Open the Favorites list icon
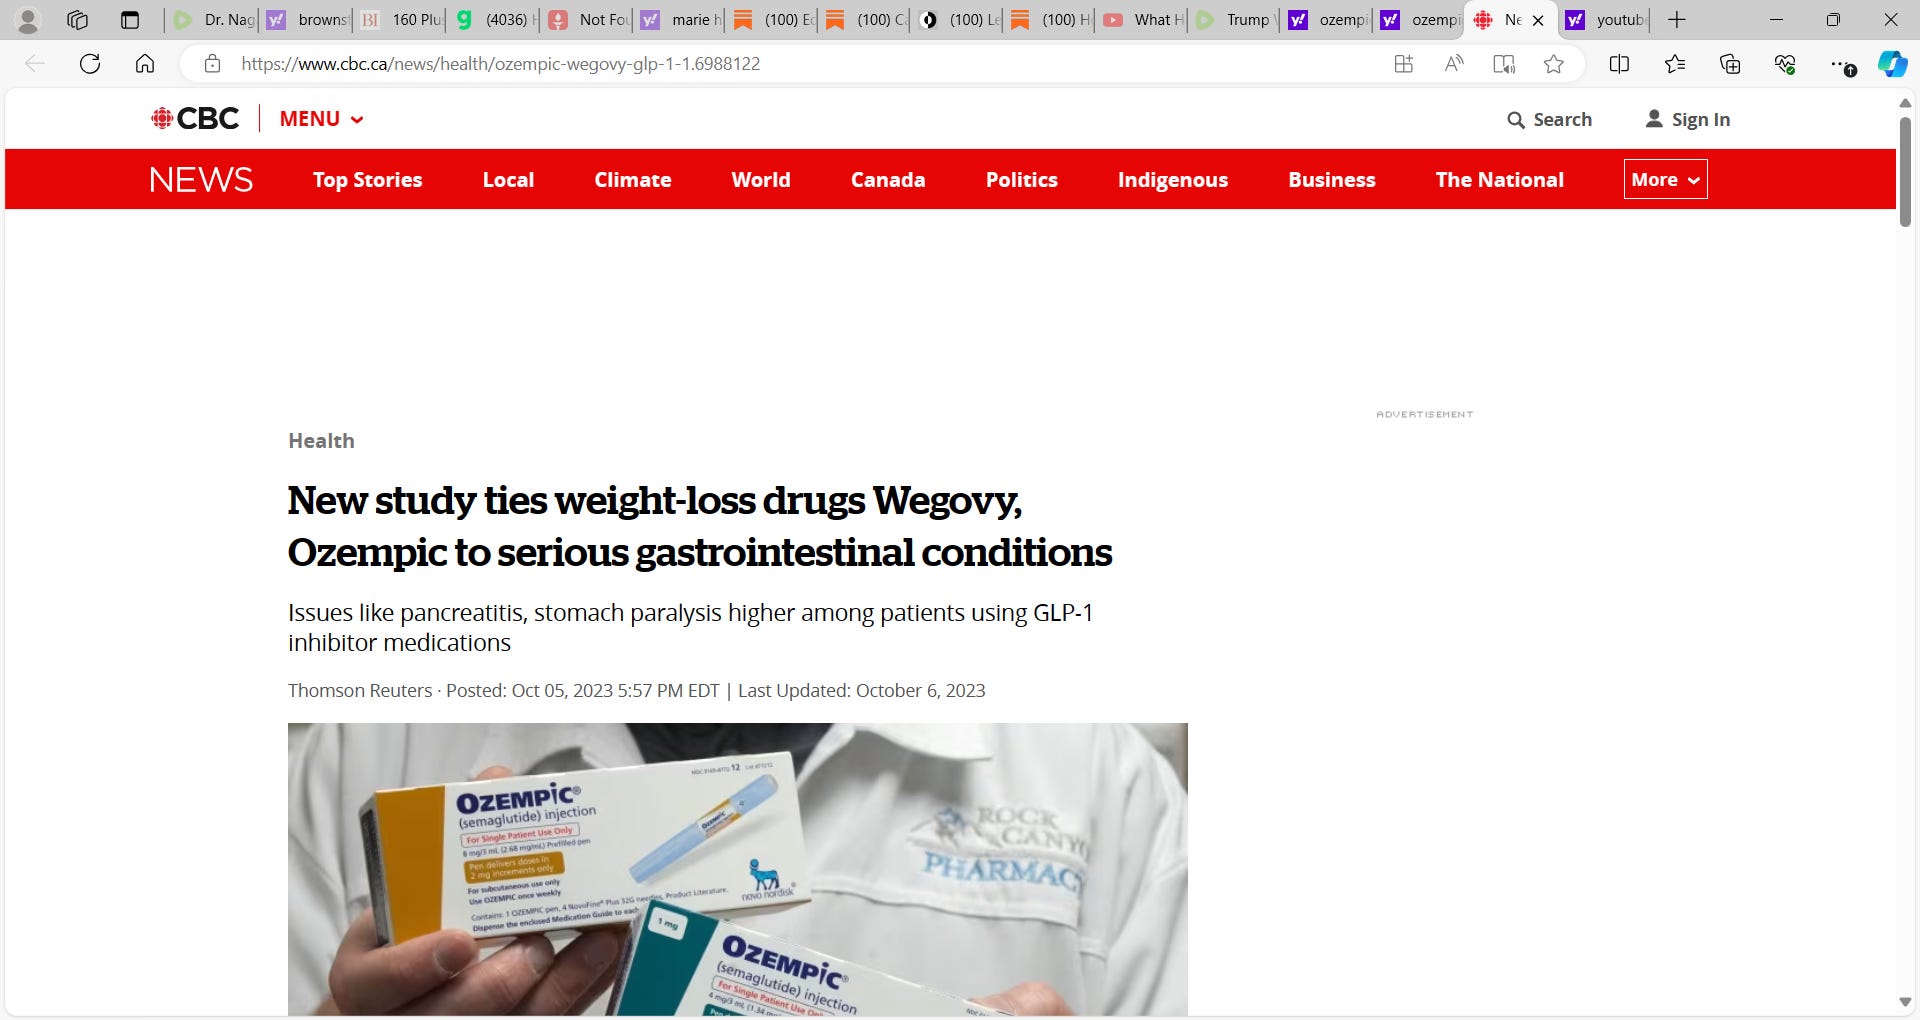 (1676, 64)
